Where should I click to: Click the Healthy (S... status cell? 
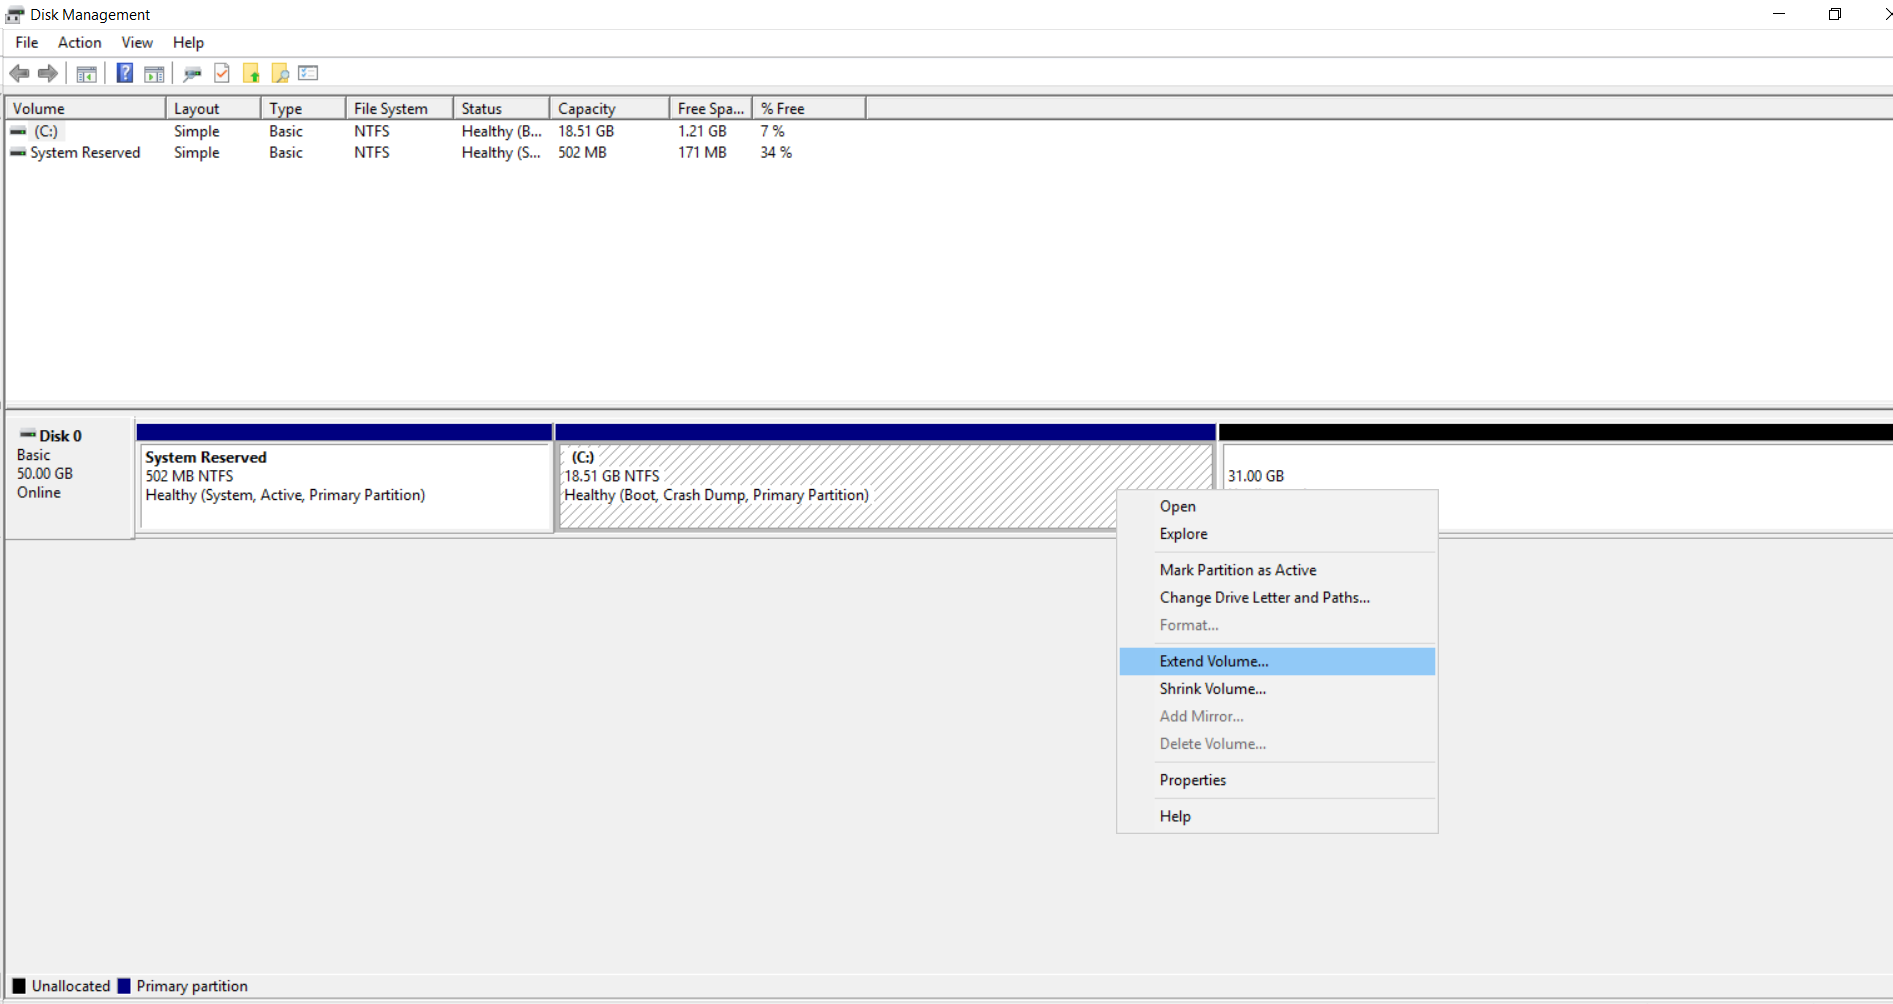[501, 152]
